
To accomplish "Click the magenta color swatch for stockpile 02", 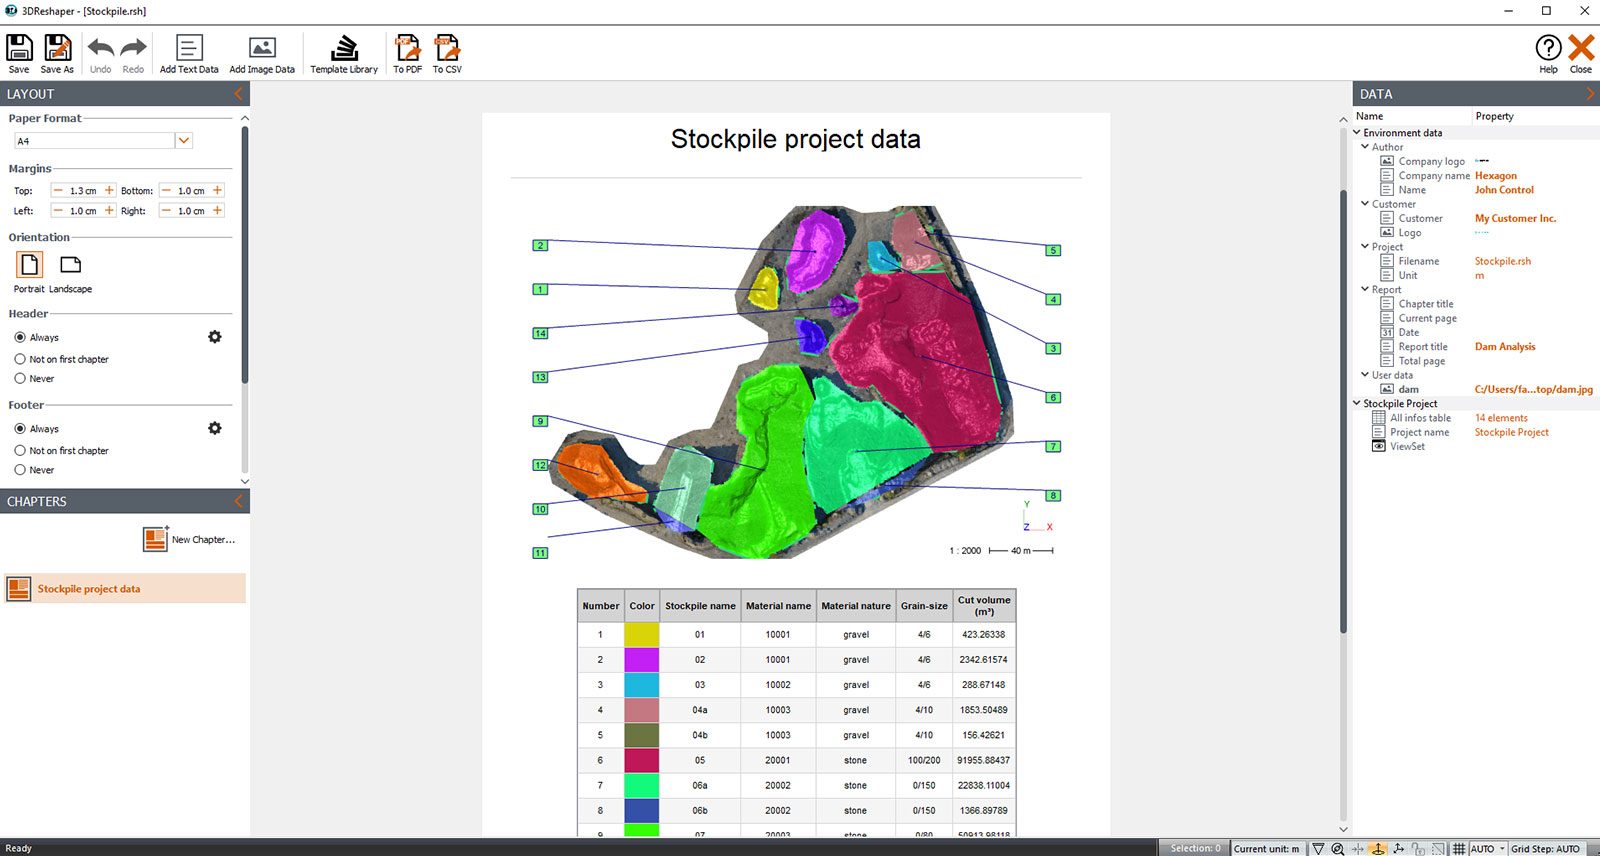I will coord(642,660).
